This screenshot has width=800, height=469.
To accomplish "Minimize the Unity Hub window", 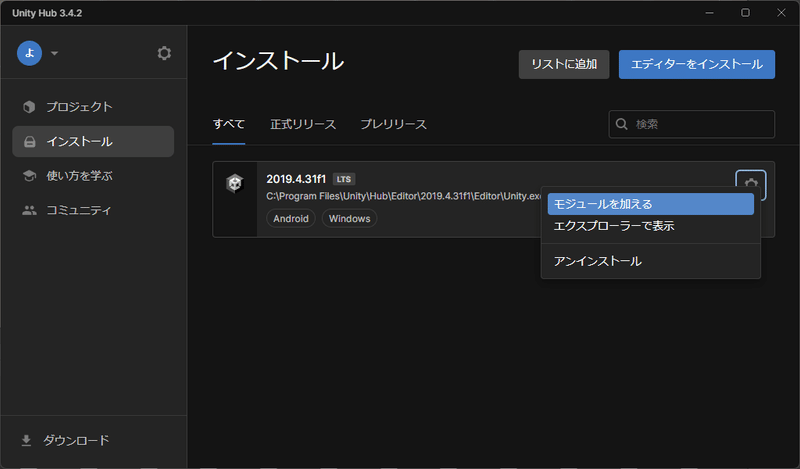I will pyautogui.click(x=709, y=13).
